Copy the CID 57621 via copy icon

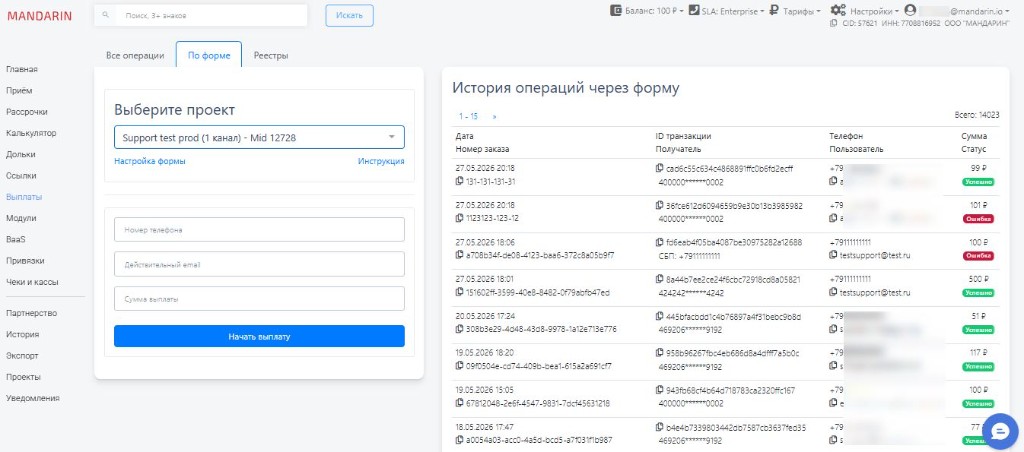(x=833, y=23)
